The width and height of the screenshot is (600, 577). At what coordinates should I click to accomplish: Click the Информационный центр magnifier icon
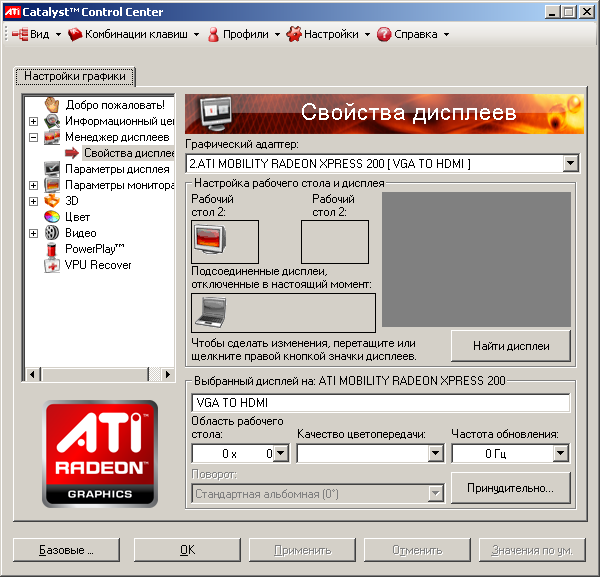(52, 121)
